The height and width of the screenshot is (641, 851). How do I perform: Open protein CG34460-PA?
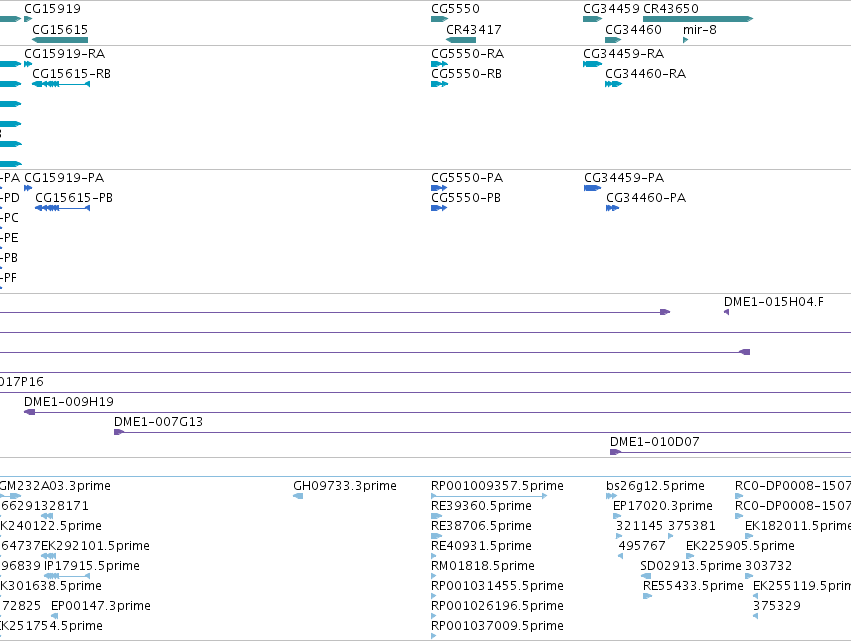coord(646,198)
